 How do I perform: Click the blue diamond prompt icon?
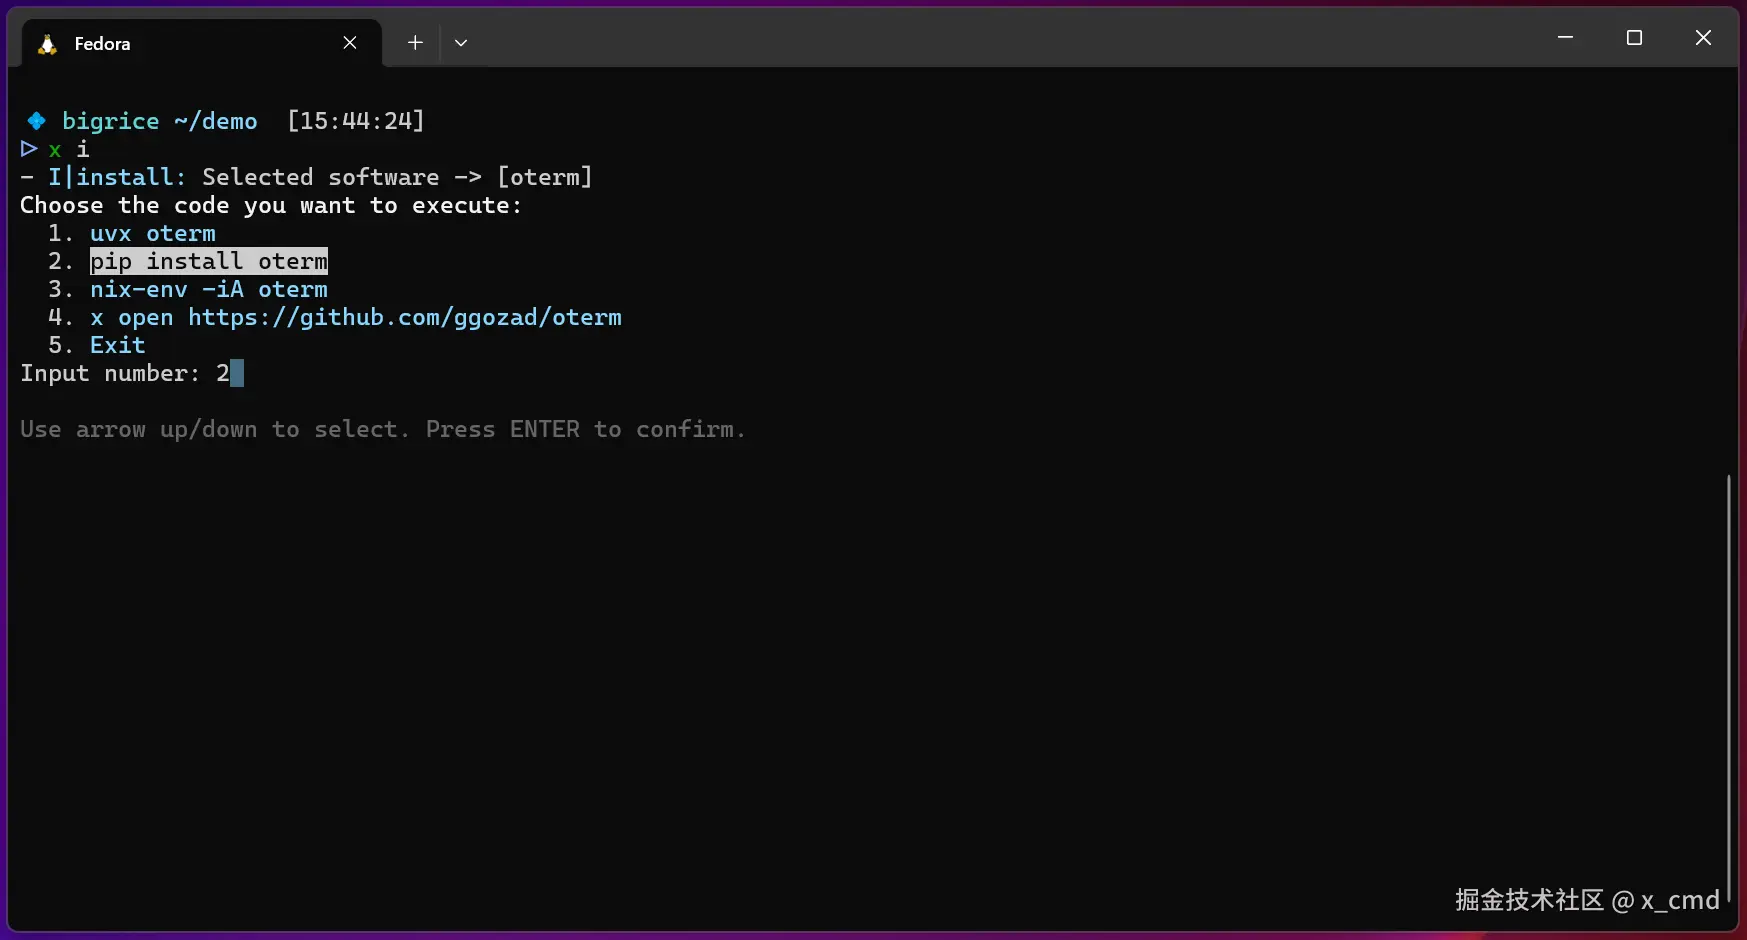point(37,121)
